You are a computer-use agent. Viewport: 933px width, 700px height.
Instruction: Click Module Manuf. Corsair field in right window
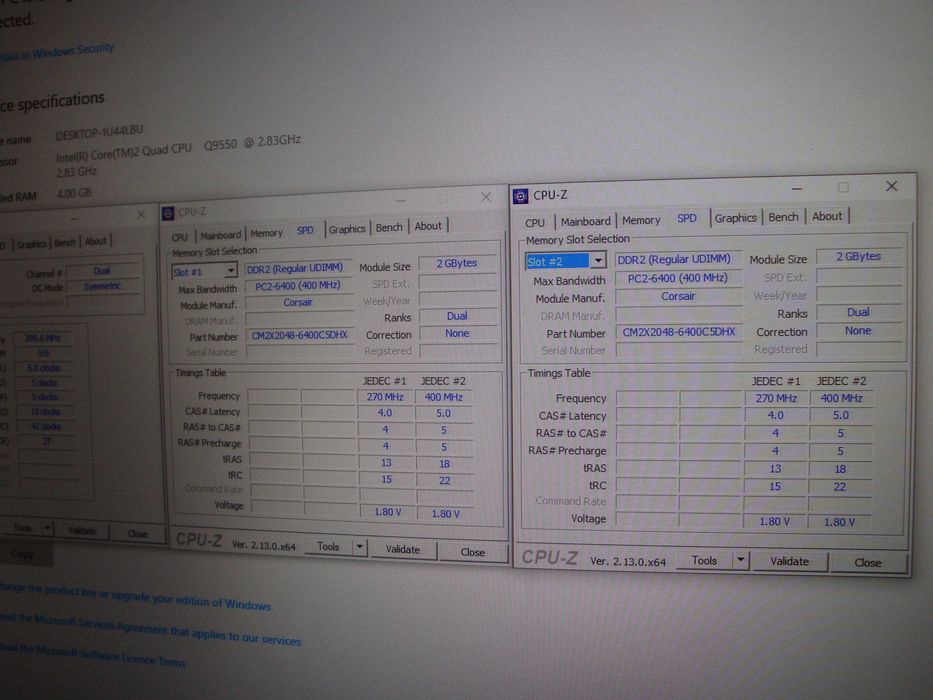click(678, 296)
